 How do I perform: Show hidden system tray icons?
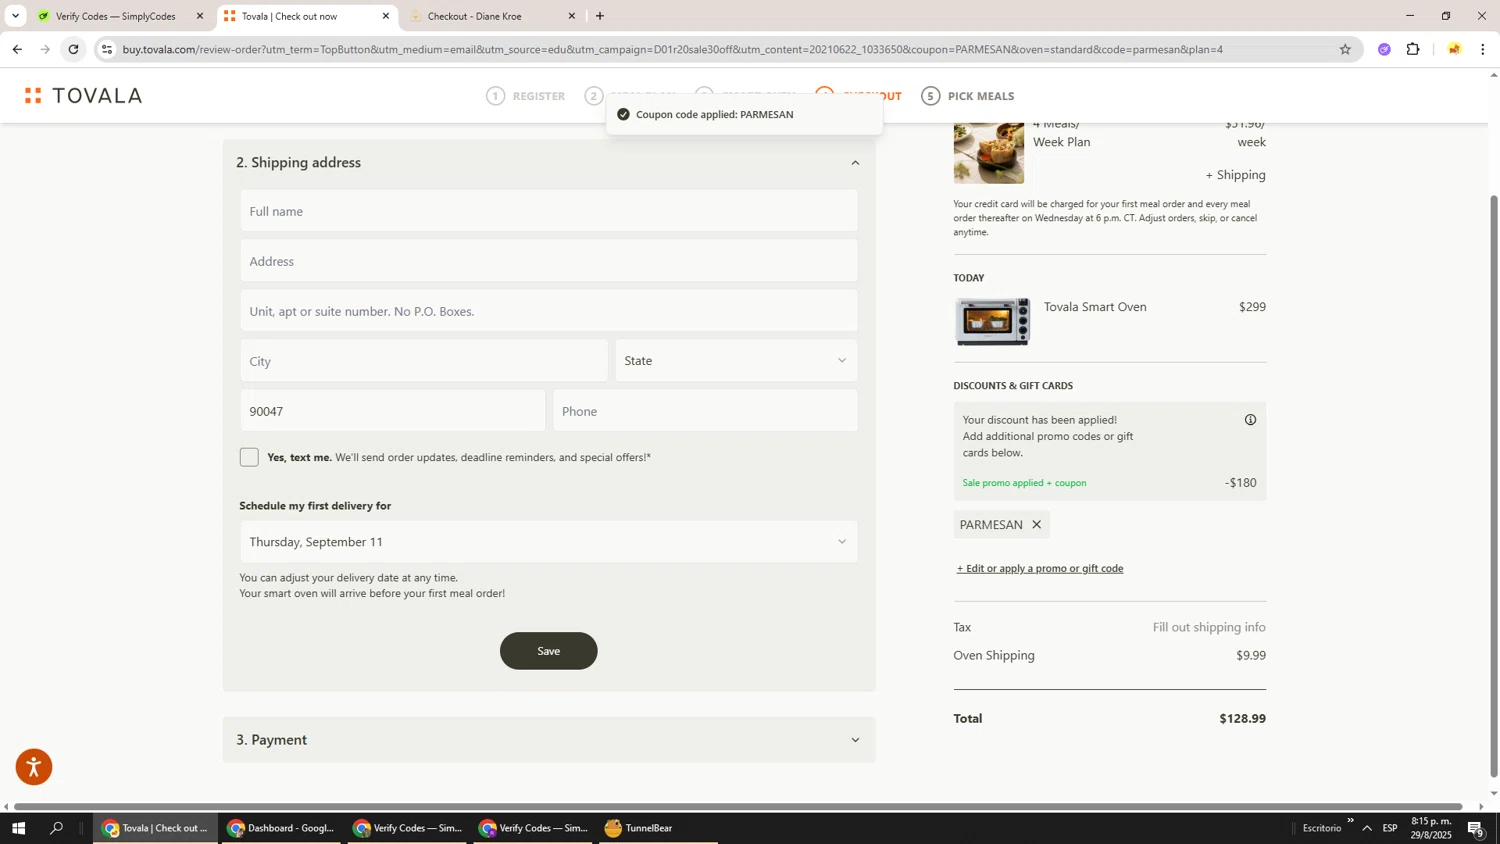pyautogui.click(x=1367, y=828)
